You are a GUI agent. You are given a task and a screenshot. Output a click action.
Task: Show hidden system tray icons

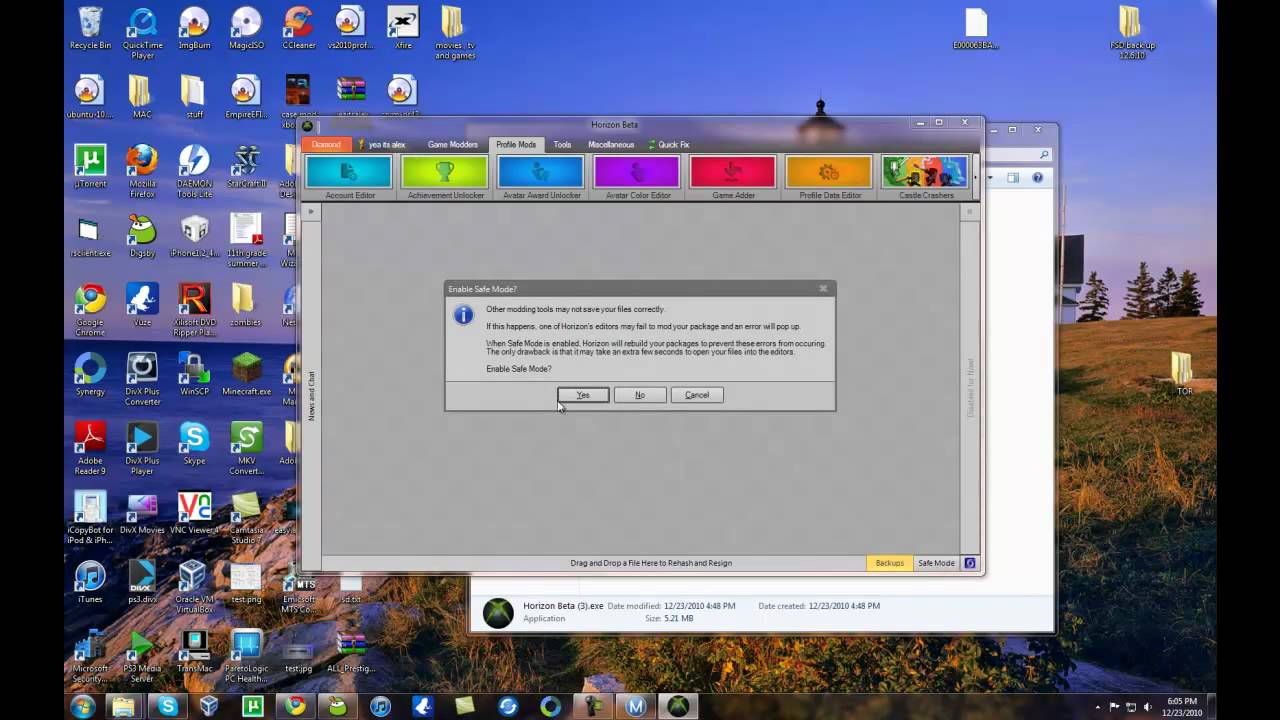[x=1097, y=707]
